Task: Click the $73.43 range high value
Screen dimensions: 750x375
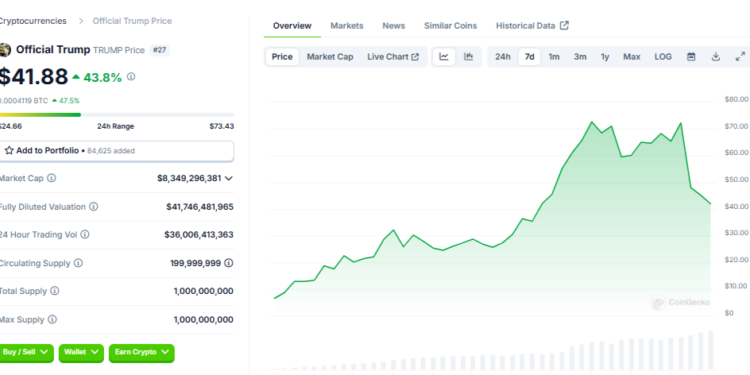Action: (x=221, y=126)
